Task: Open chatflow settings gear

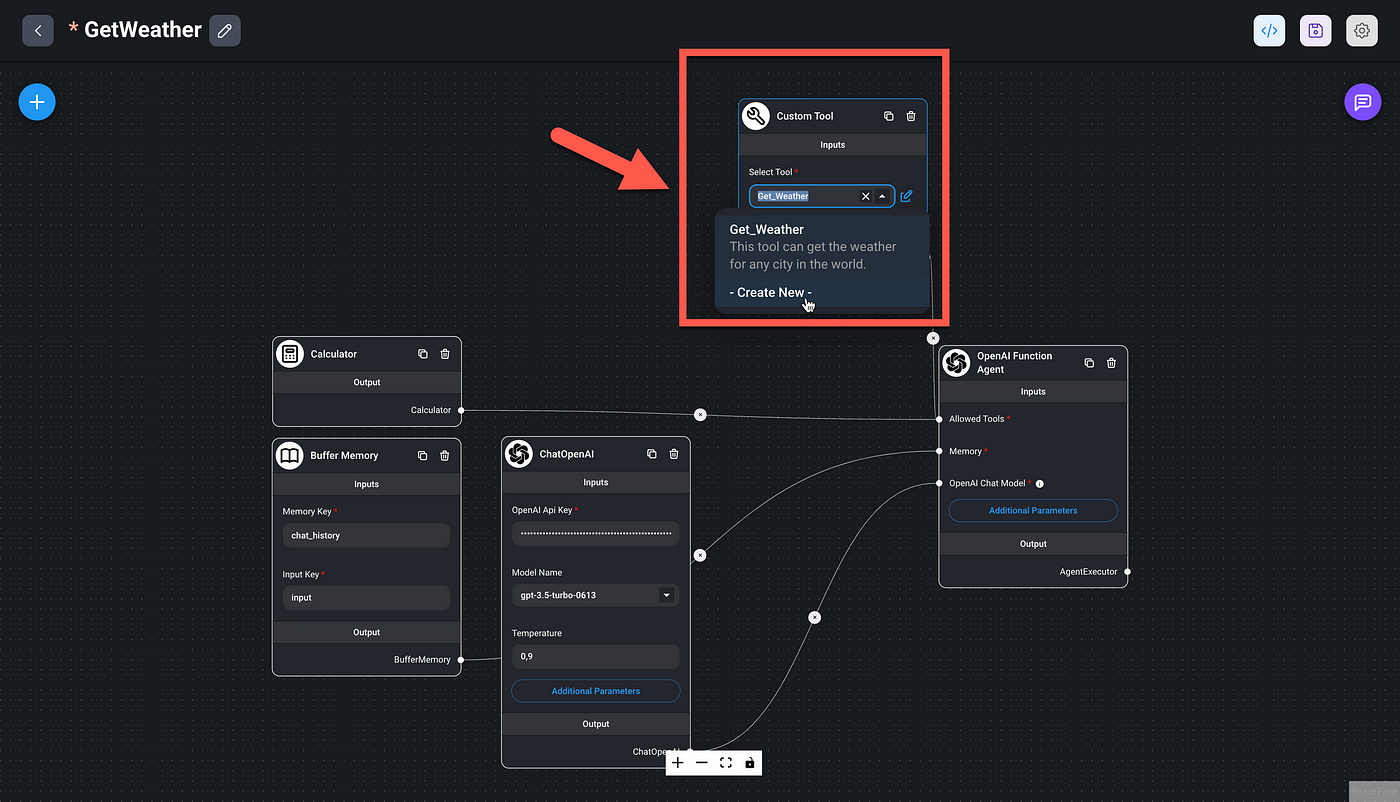Action: (1361, 31)
